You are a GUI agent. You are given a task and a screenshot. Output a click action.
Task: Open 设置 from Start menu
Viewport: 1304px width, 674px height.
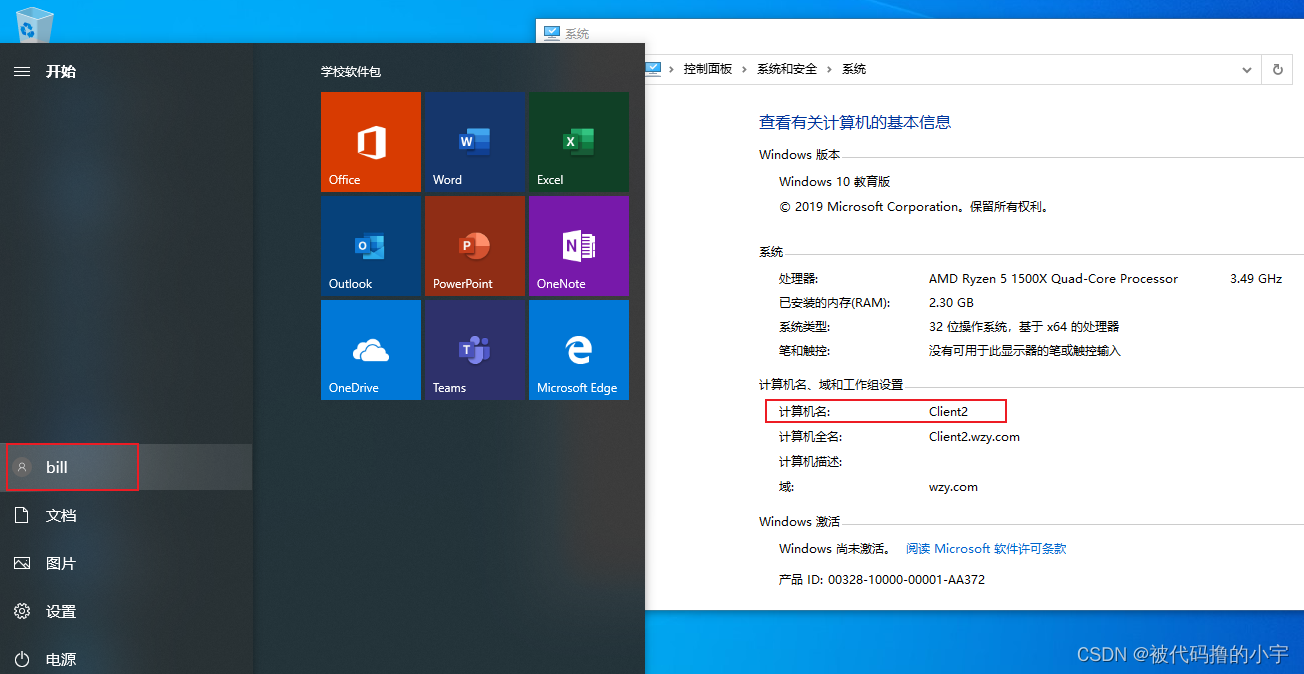126,611
